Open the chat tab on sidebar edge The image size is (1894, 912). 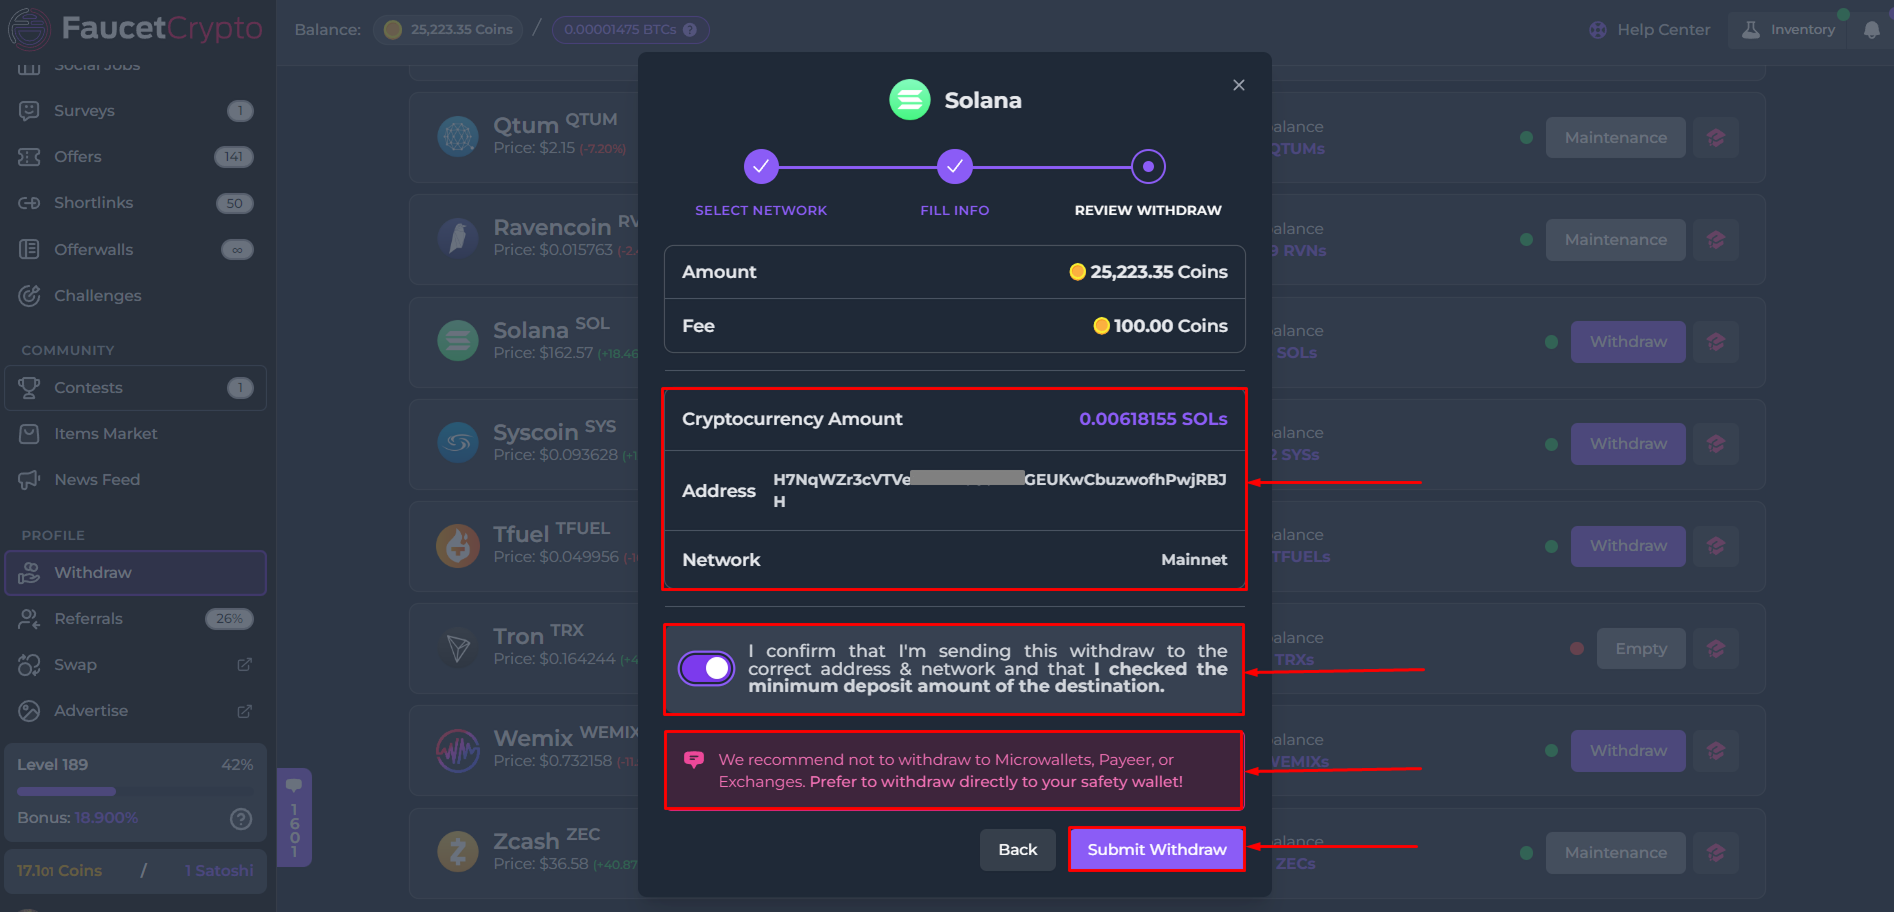(294, 817)
